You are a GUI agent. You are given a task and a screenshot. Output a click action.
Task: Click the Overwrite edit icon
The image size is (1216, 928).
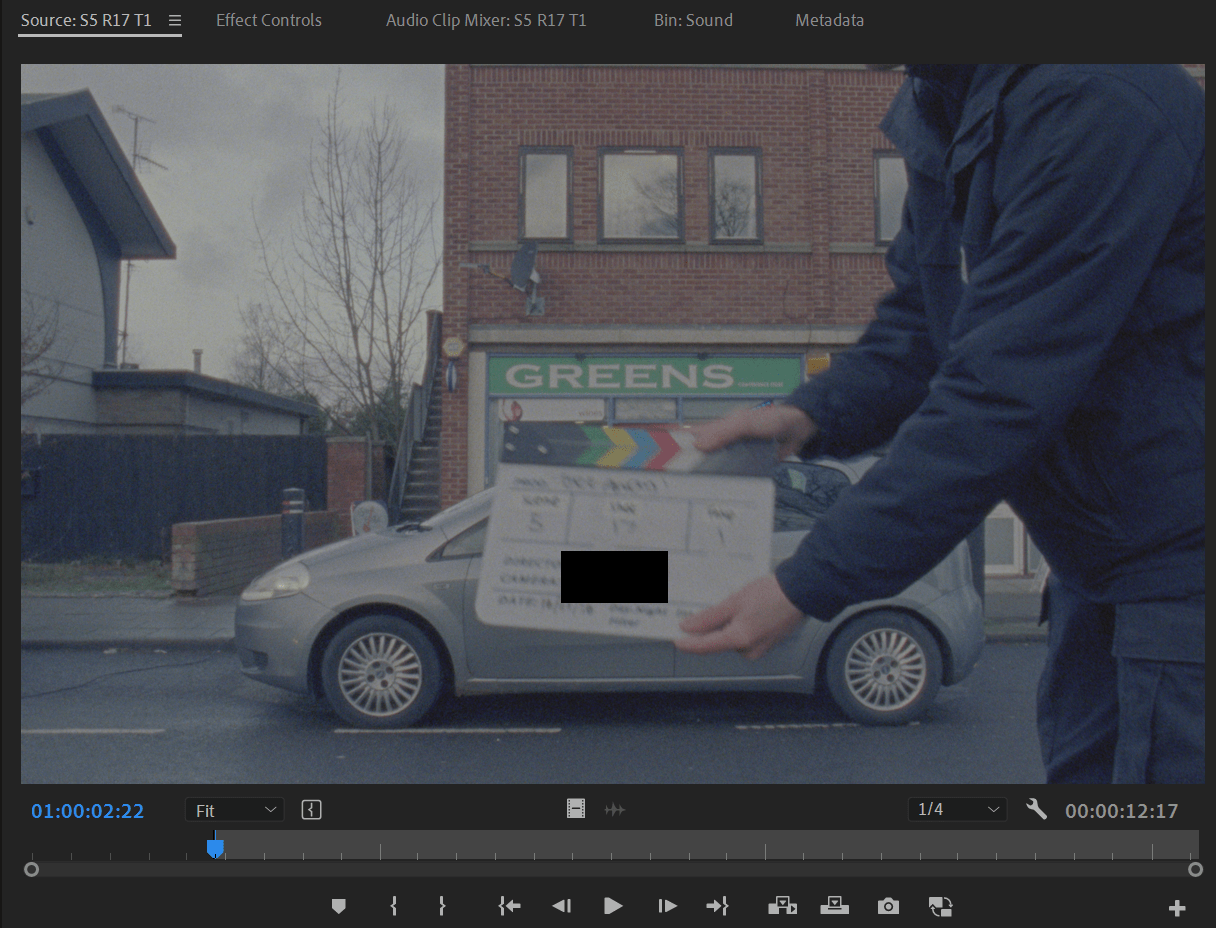834,906
